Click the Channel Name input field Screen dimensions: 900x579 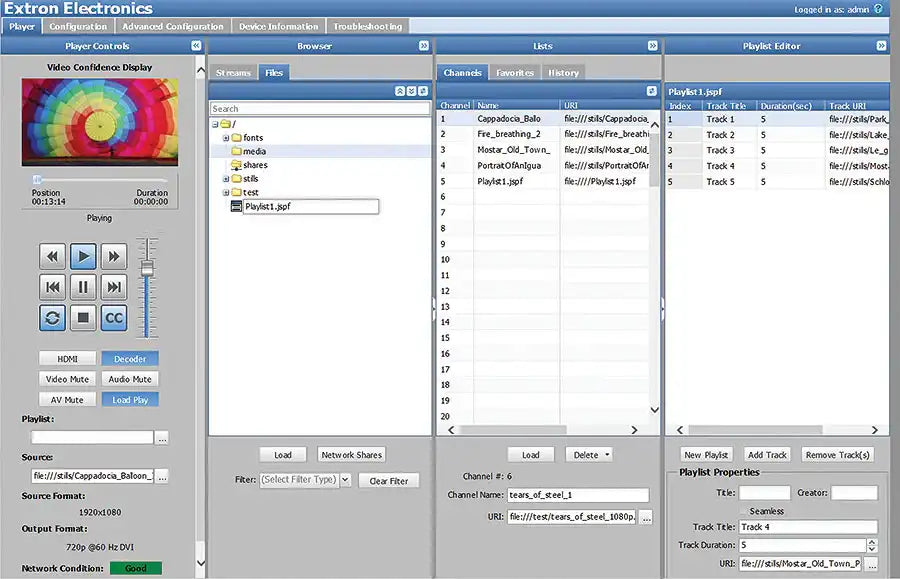point(578,495)
